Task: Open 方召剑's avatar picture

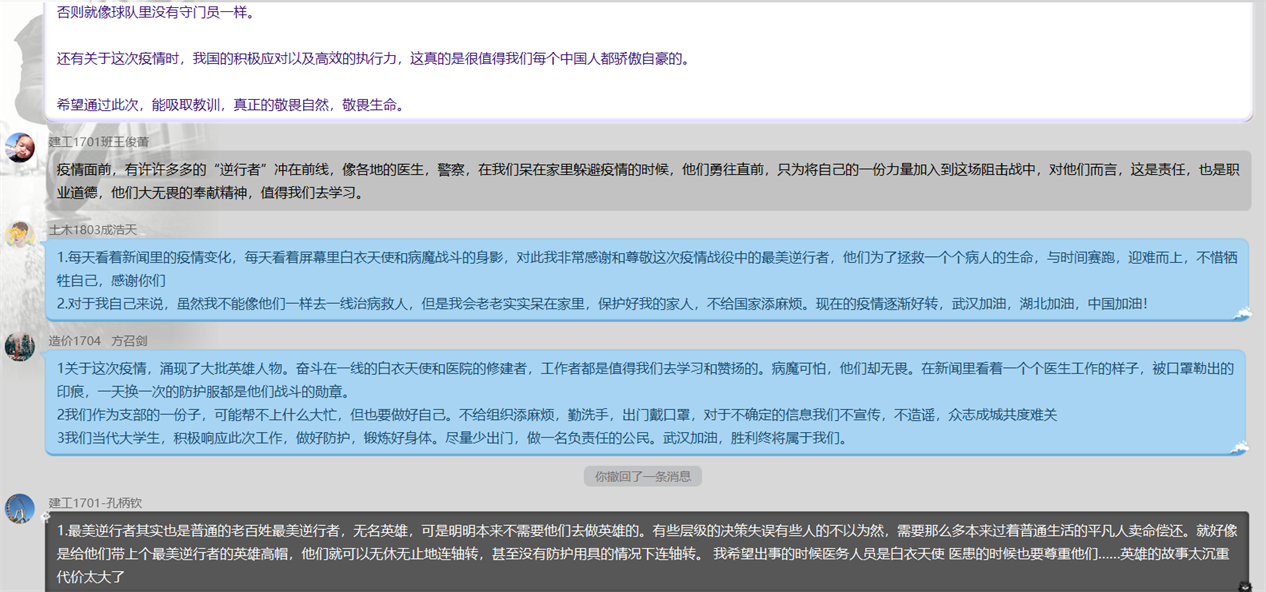Action: click(x=20, y=346)
